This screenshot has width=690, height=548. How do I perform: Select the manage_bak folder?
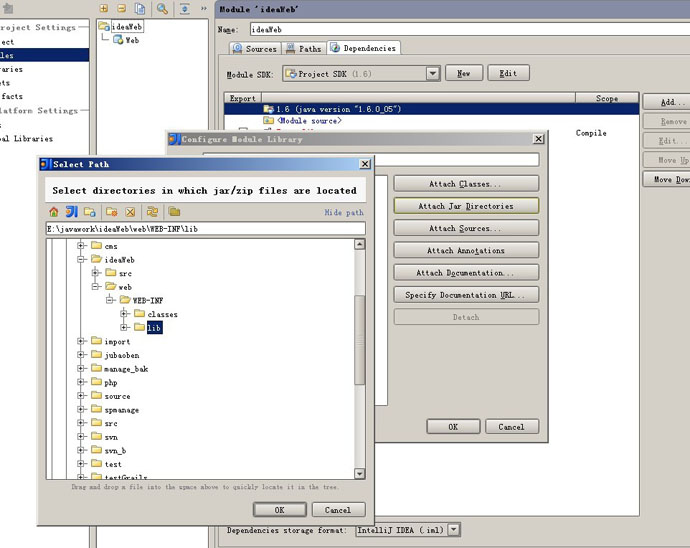126,369
